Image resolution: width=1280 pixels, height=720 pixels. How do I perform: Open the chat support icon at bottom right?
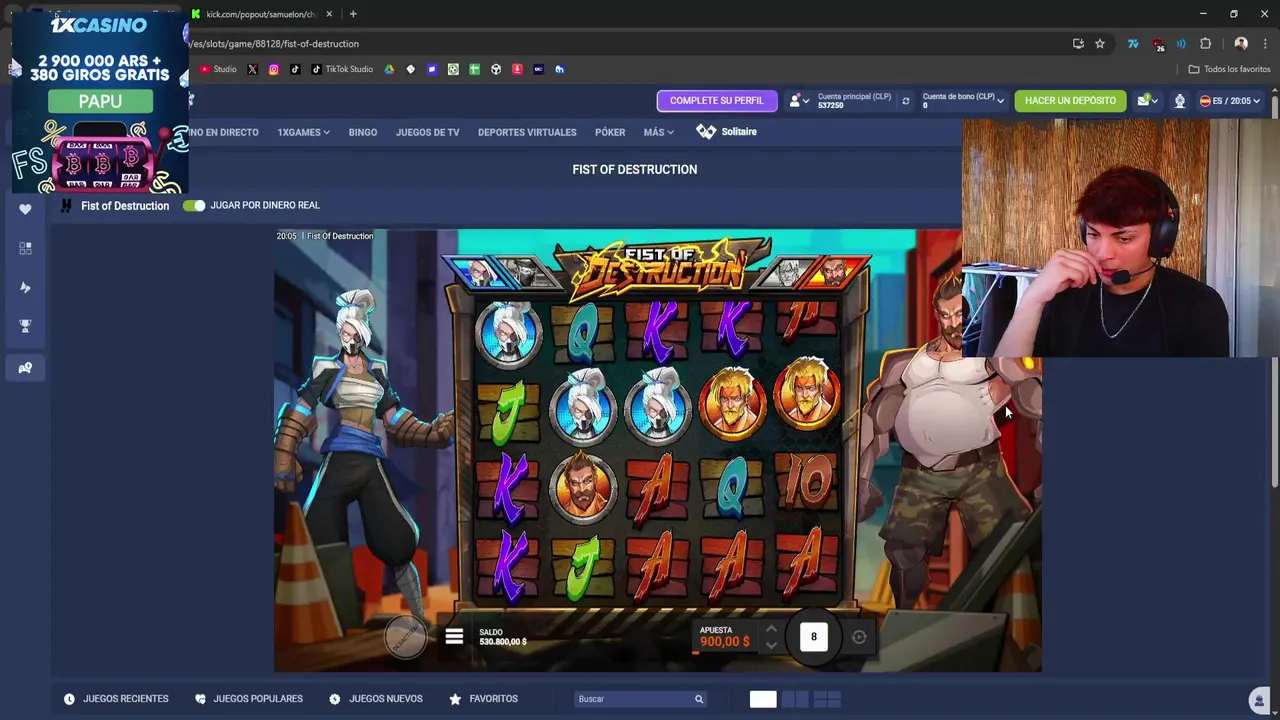(x=1259, y=700)
